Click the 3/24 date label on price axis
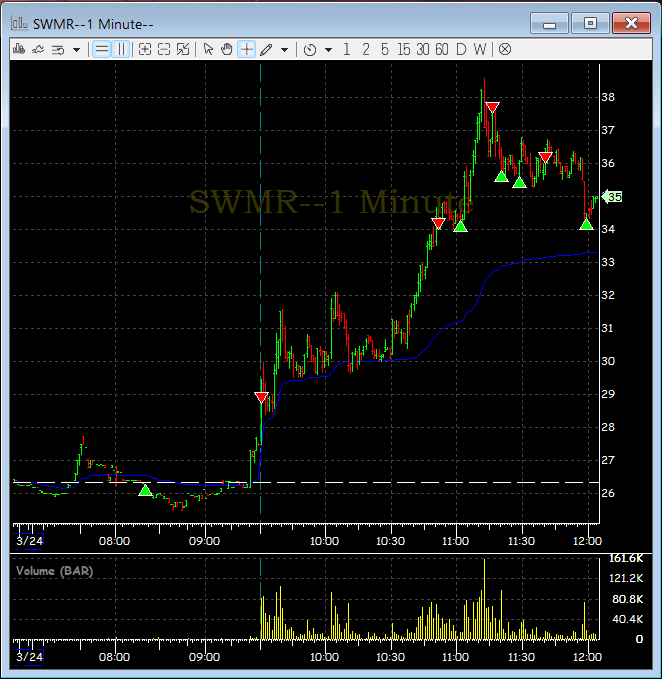This screenshot has height=679, width=662. (x=29, y=541)
